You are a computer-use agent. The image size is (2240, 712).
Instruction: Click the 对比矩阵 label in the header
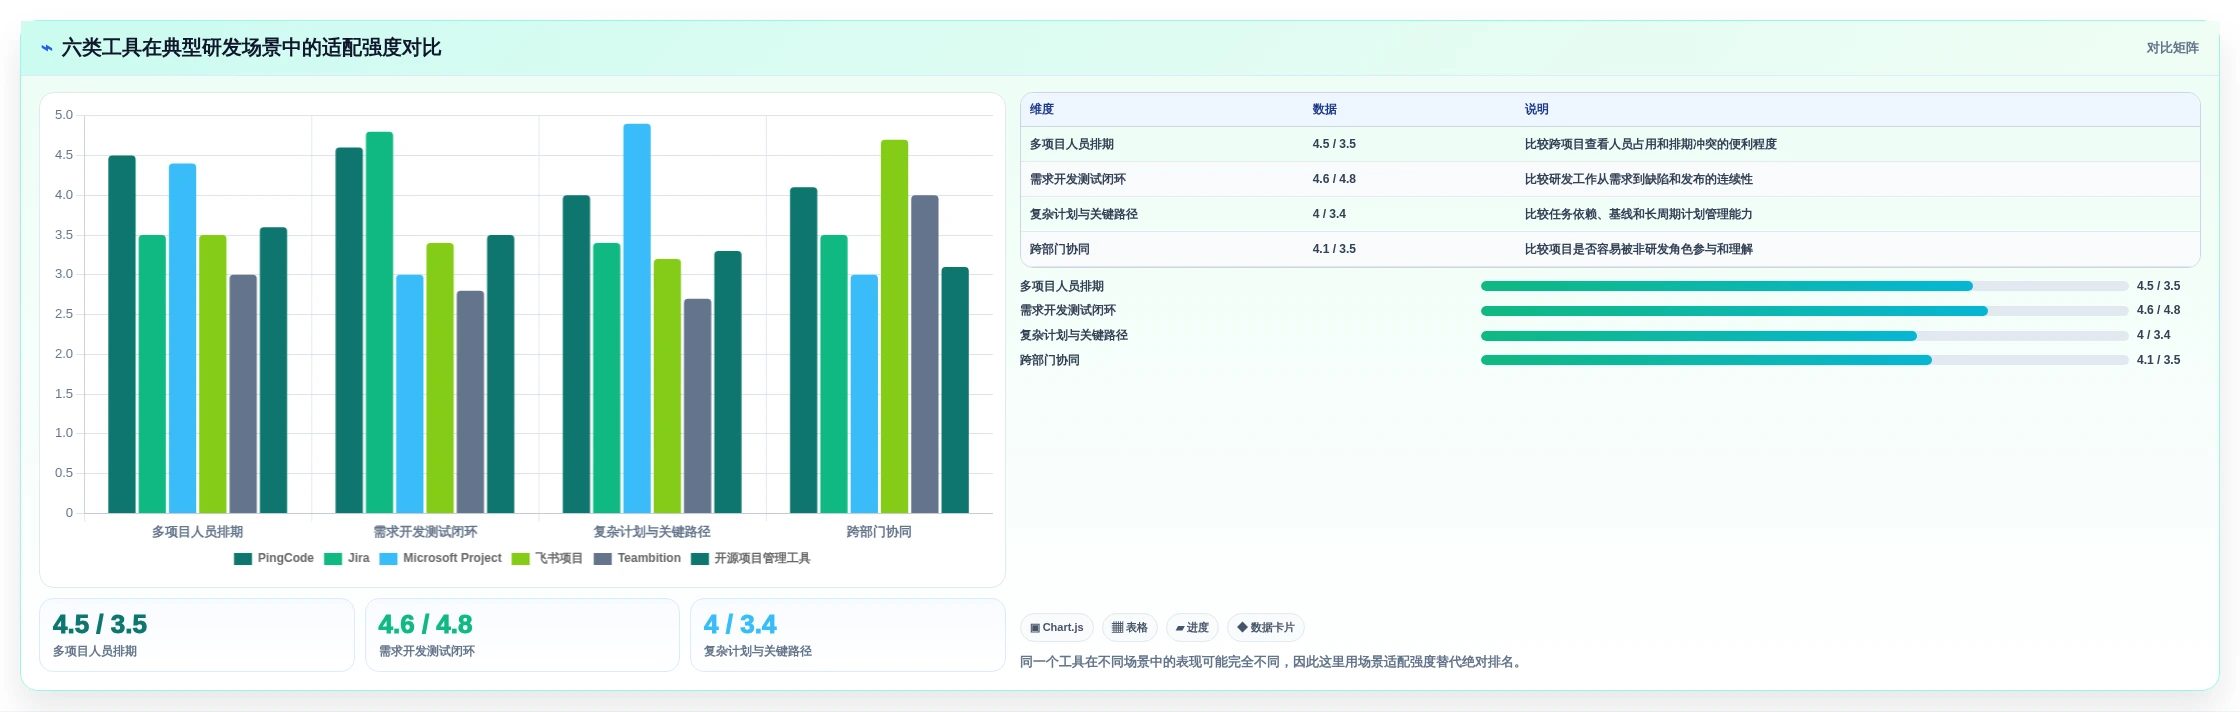[x=2172, y=48]
